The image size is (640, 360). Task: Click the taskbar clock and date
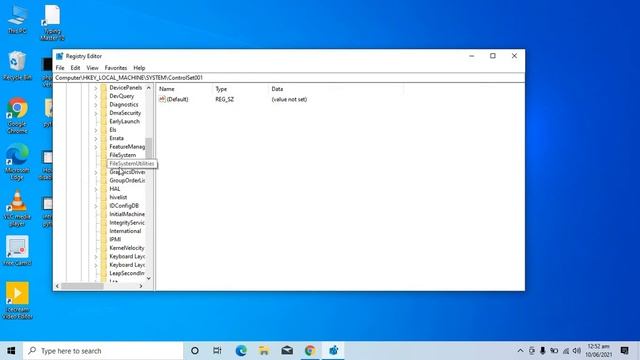tap(599, 351)
